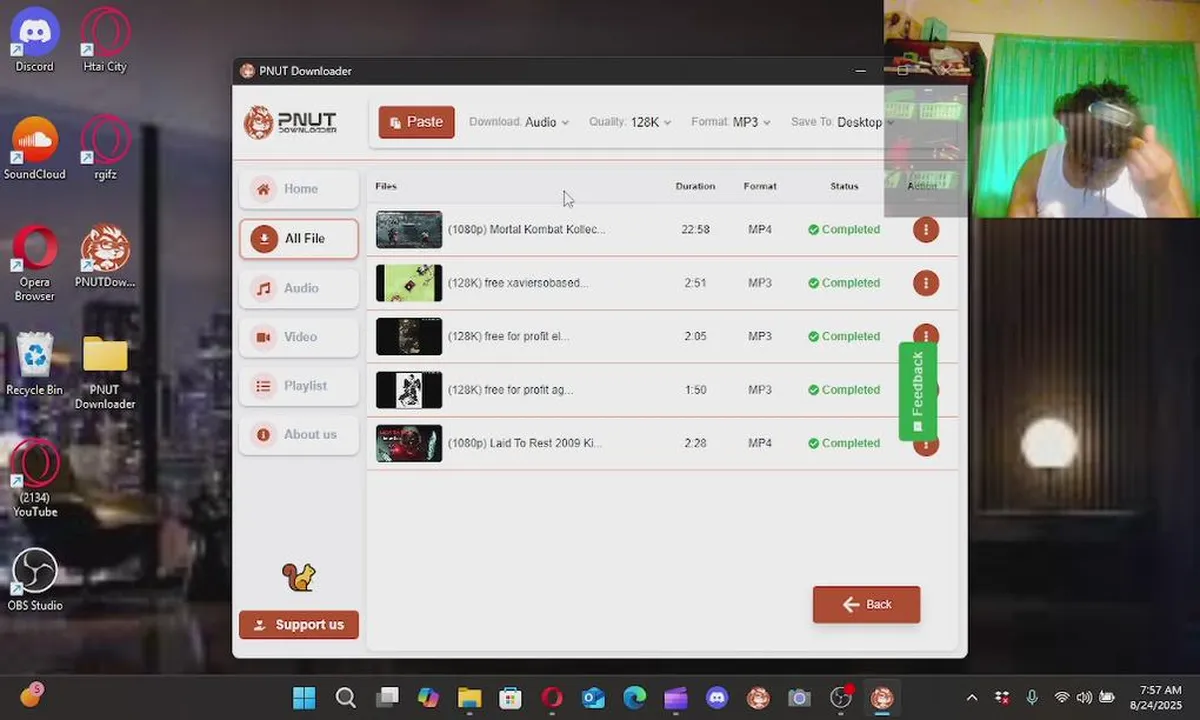
Task: Open the PNUT Downloader desktop folder
Action: tap(105, 371)
